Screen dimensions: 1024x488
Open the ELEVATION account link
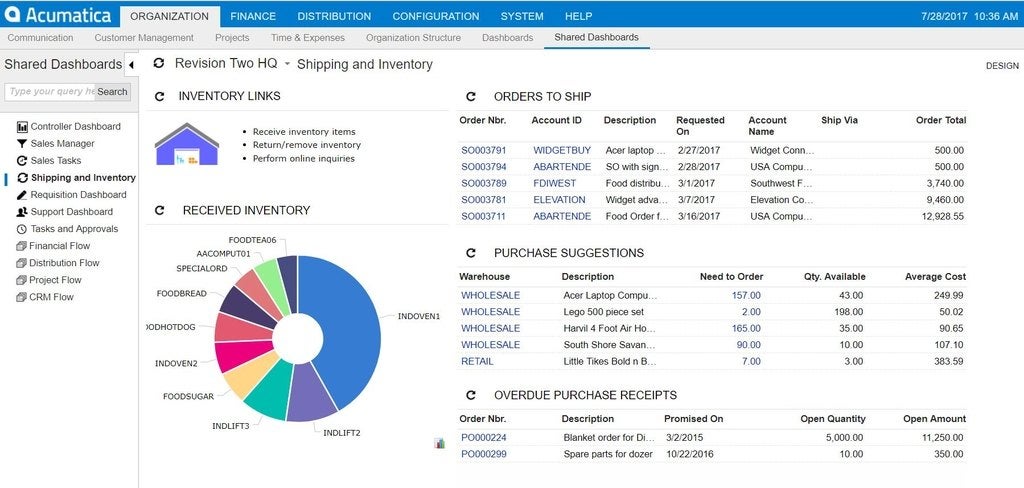(559, 200)
